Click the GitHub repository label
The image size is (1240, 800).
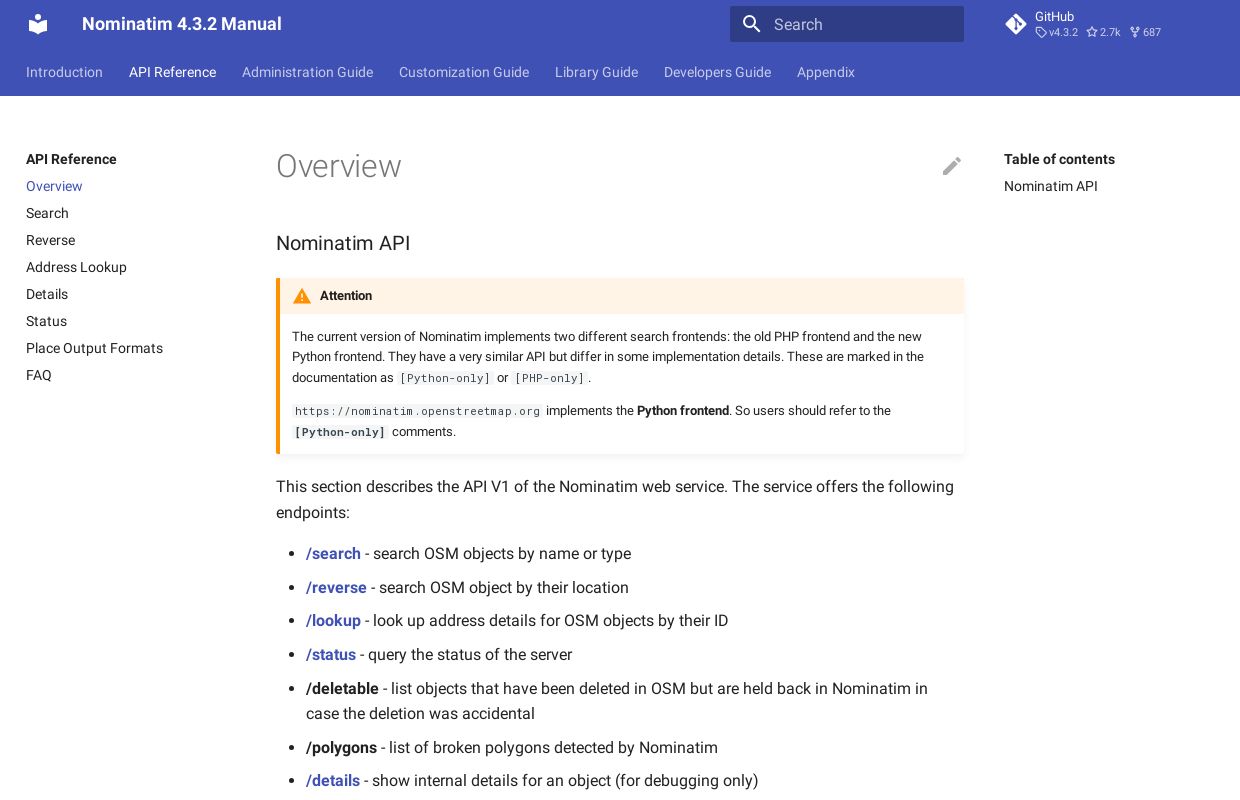coord(1054,17)
